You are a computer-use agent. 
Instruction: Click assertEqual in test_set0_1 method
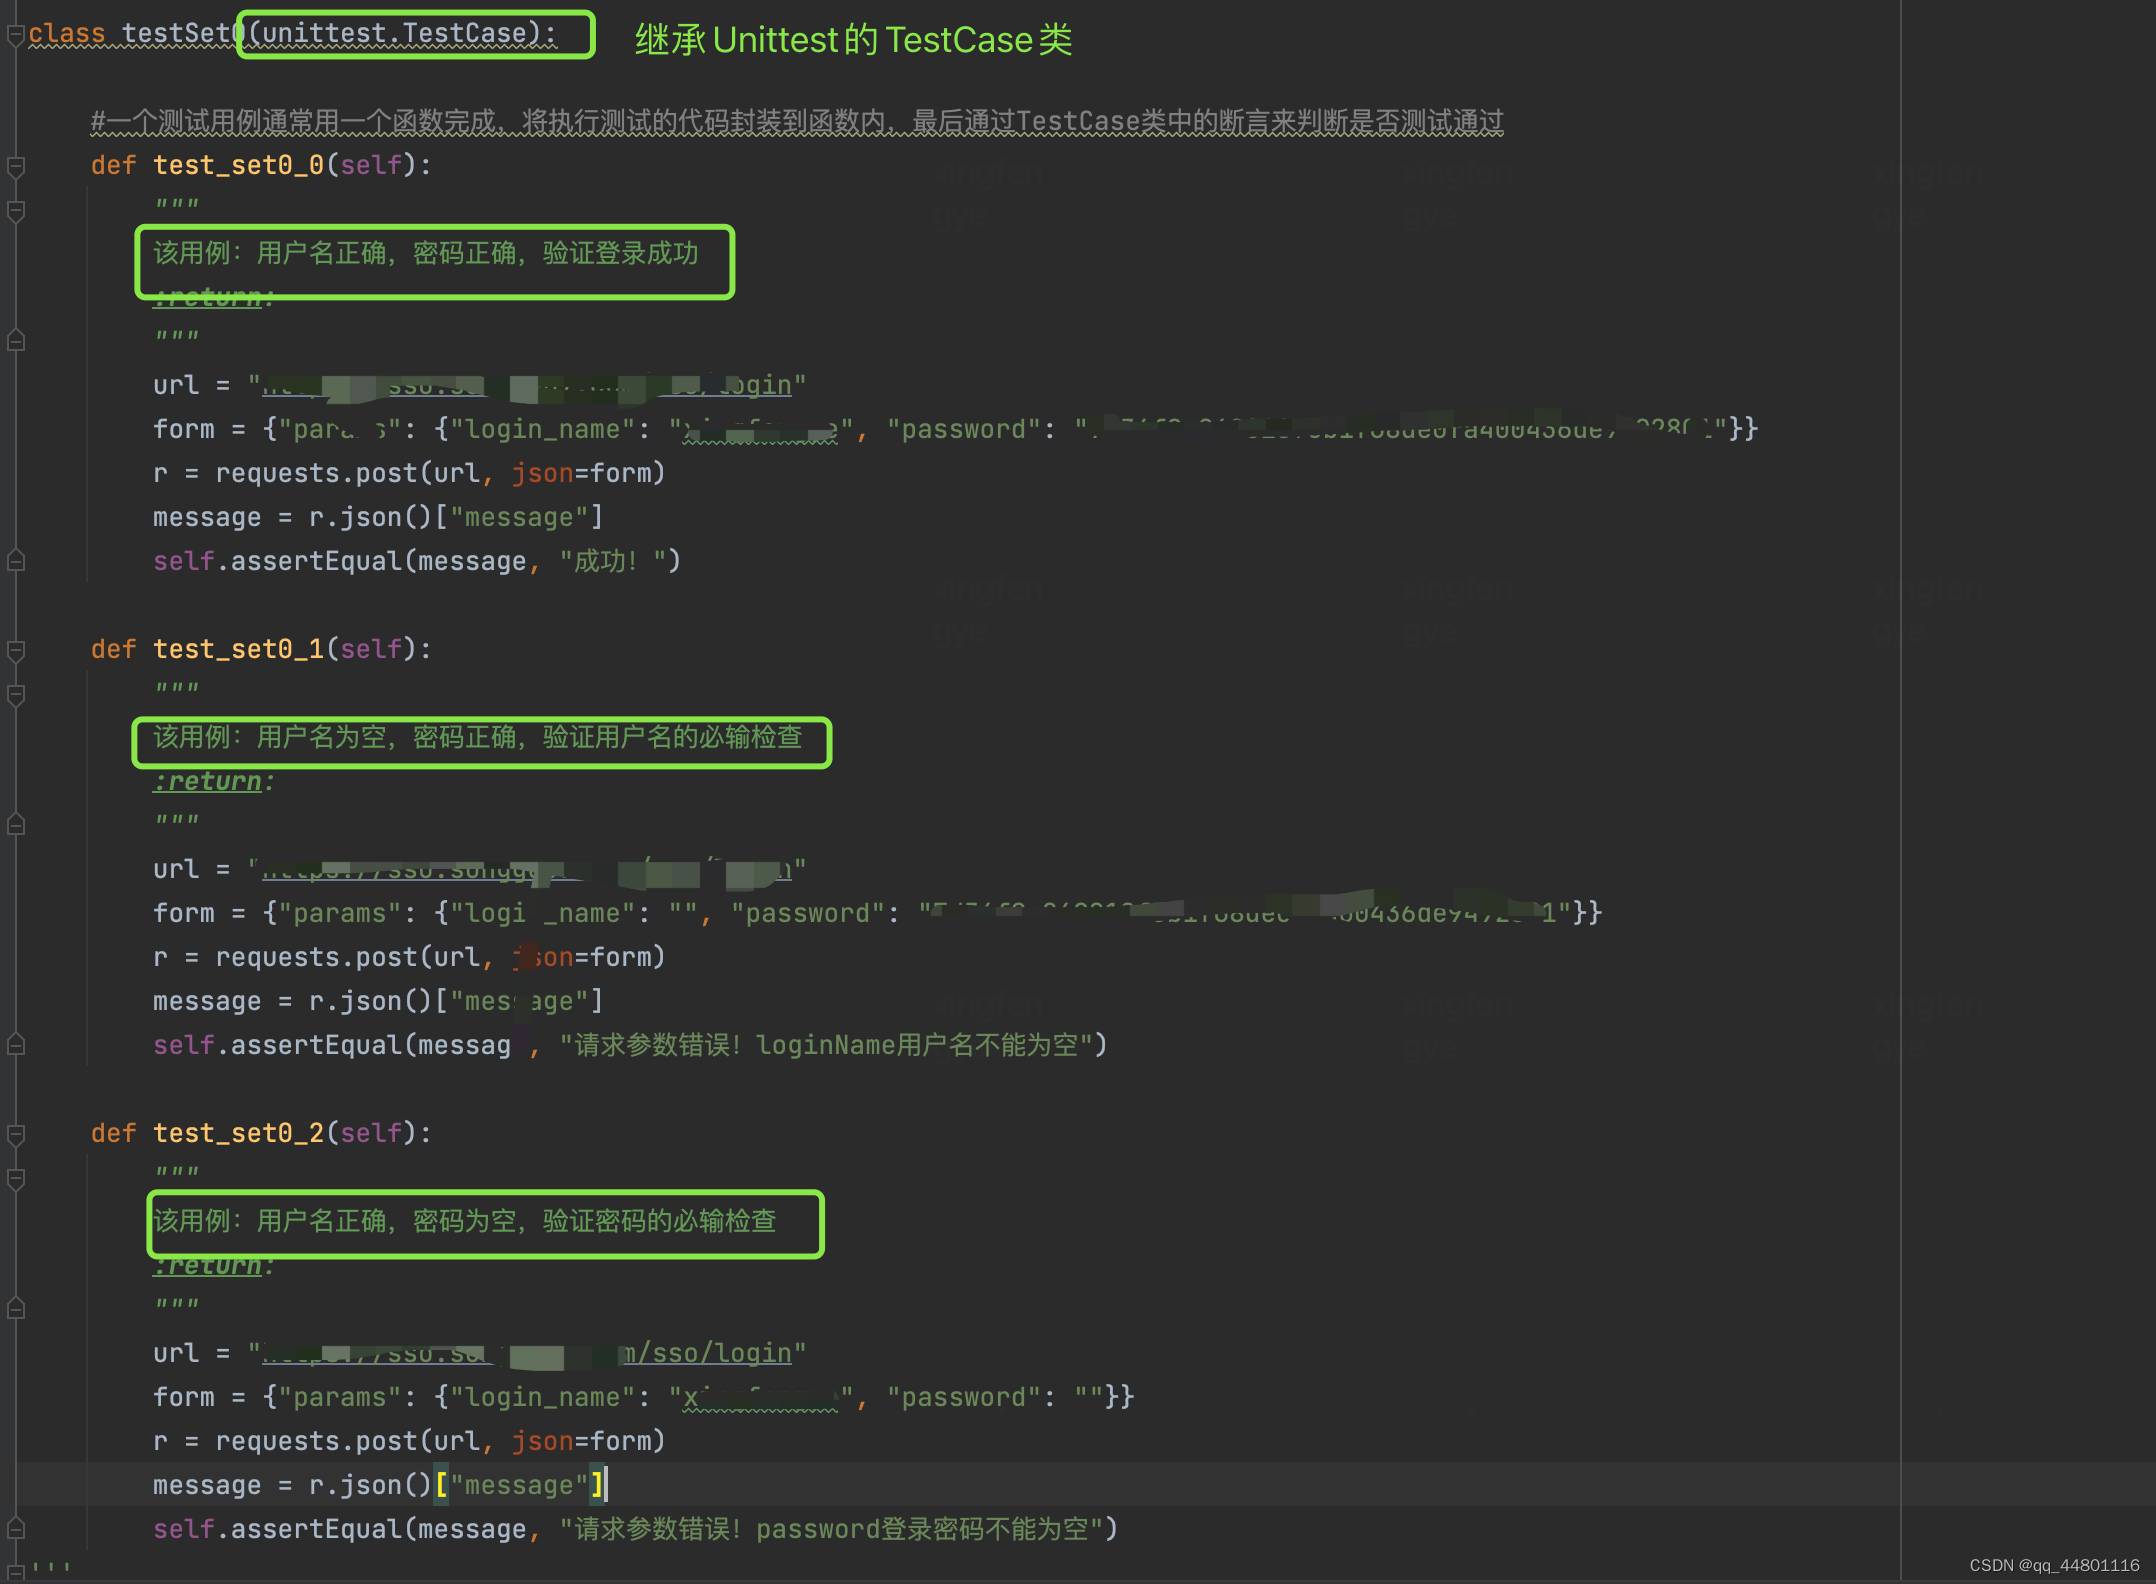pyautogui.click(x=315, y=1045)
